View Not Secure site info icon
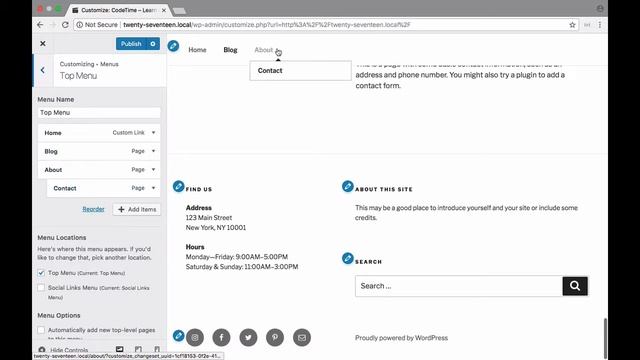This screenshot has height=360, width=640. point(80,25)
